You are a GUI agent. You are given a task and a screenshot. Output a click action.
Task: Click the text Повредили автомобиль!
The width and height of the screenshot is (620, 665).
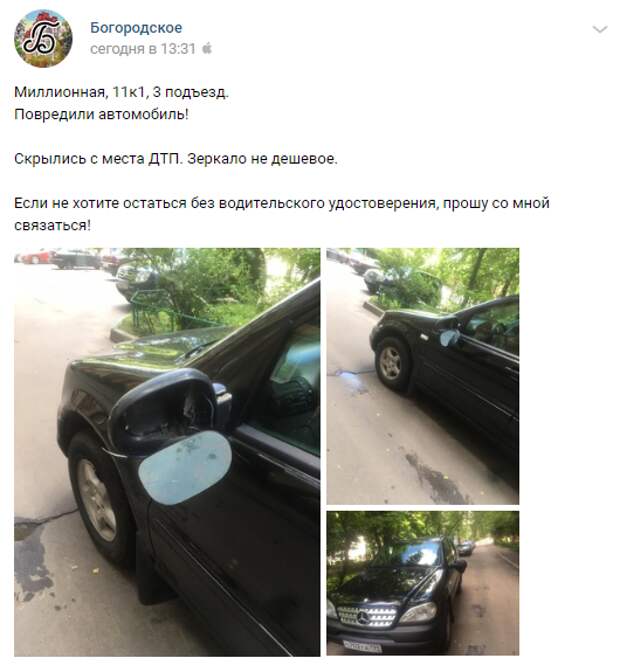(x=101, y=115)
